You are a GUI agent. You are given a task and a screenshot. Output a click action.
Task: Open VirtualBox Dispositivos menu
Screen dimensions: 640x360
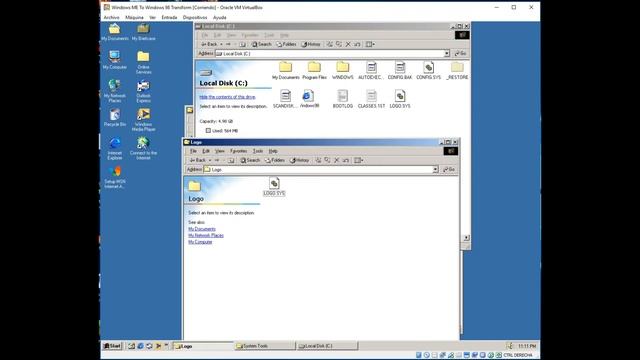click(x=195, y=18)
